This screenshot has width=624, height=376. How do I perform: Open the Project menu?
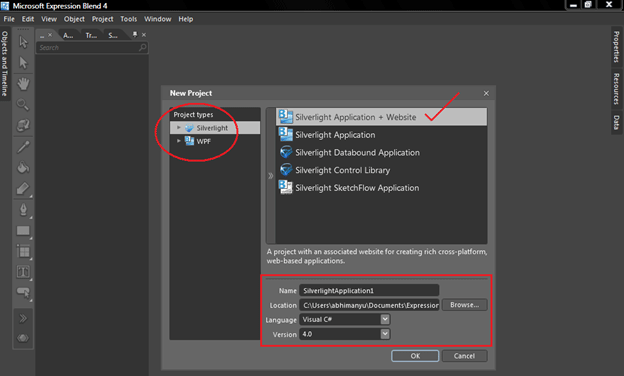tap(102, 19)
